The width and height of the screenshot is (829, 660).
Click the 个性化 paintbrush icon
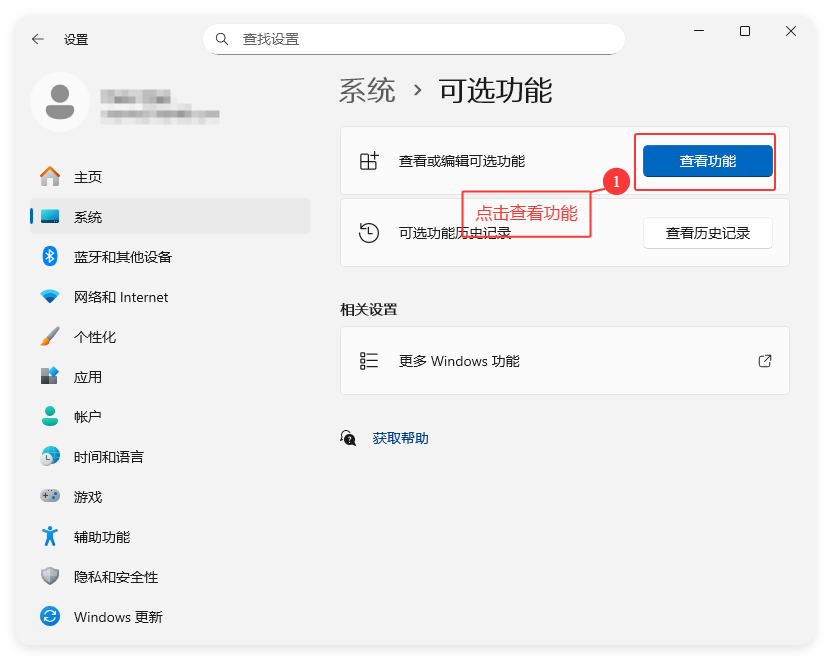[x=50, y=337]
